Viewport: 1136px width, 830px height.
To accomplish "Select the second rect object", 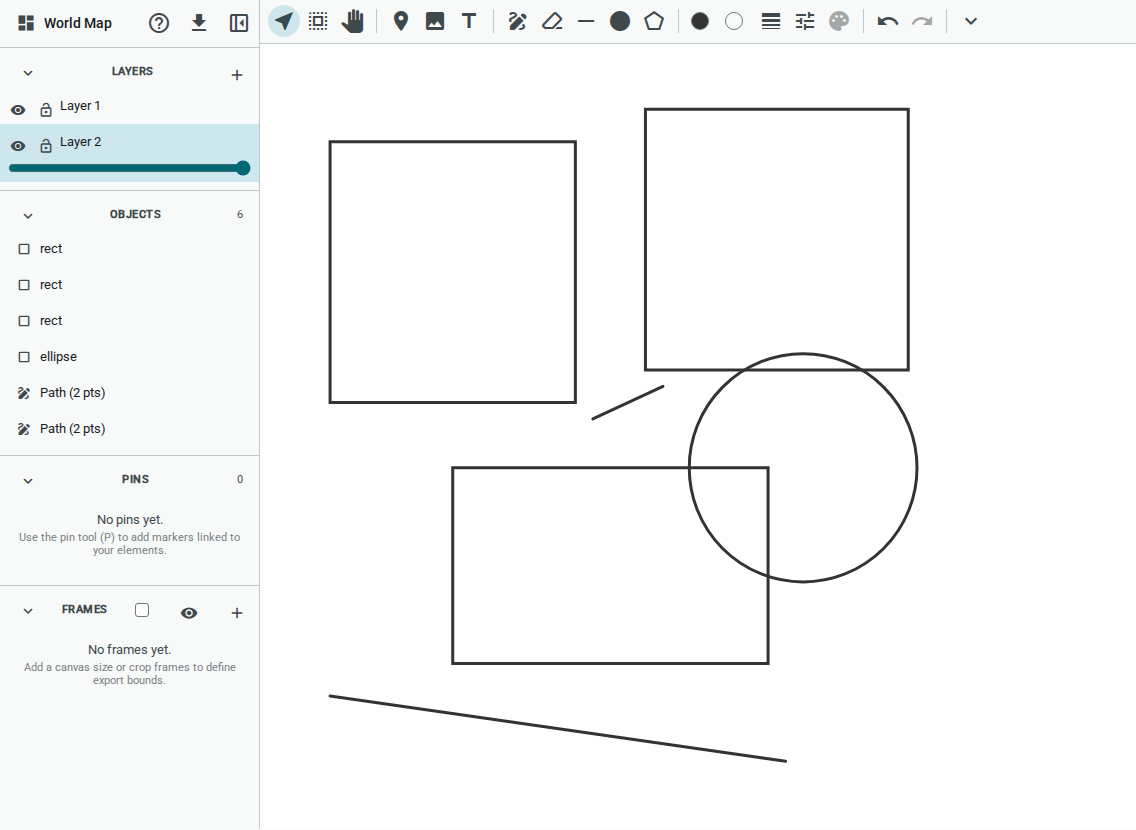I will (130, 285).
